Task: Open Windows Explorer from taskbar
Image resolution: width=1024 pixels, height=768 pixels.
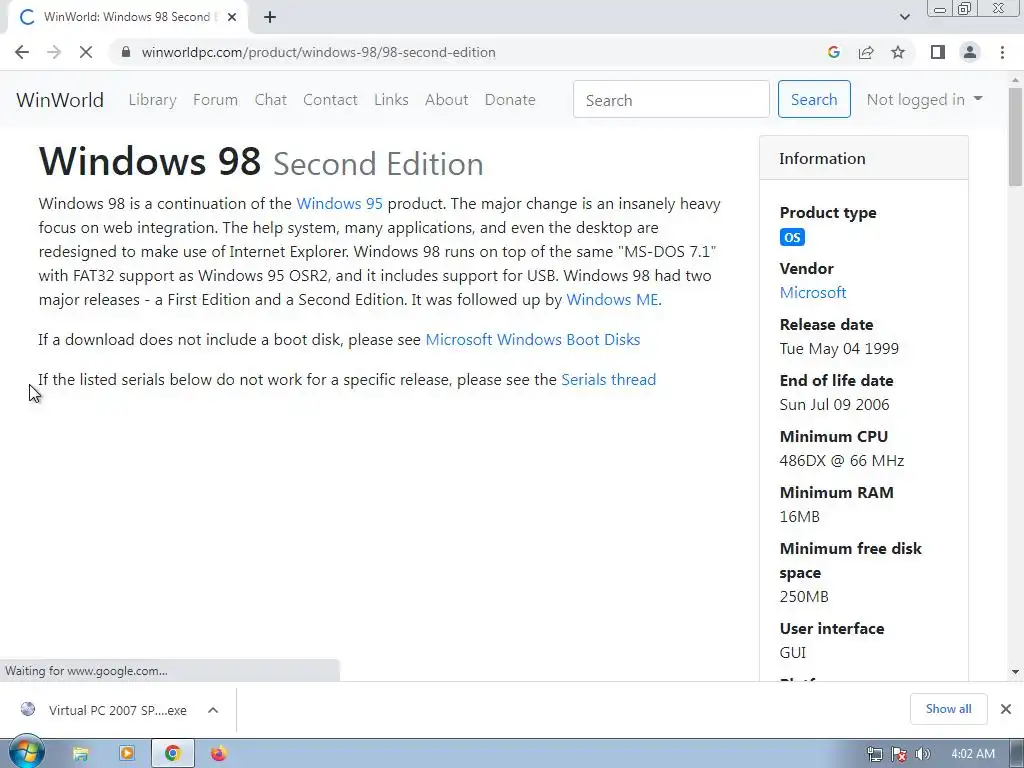Action: pos(80,754)
